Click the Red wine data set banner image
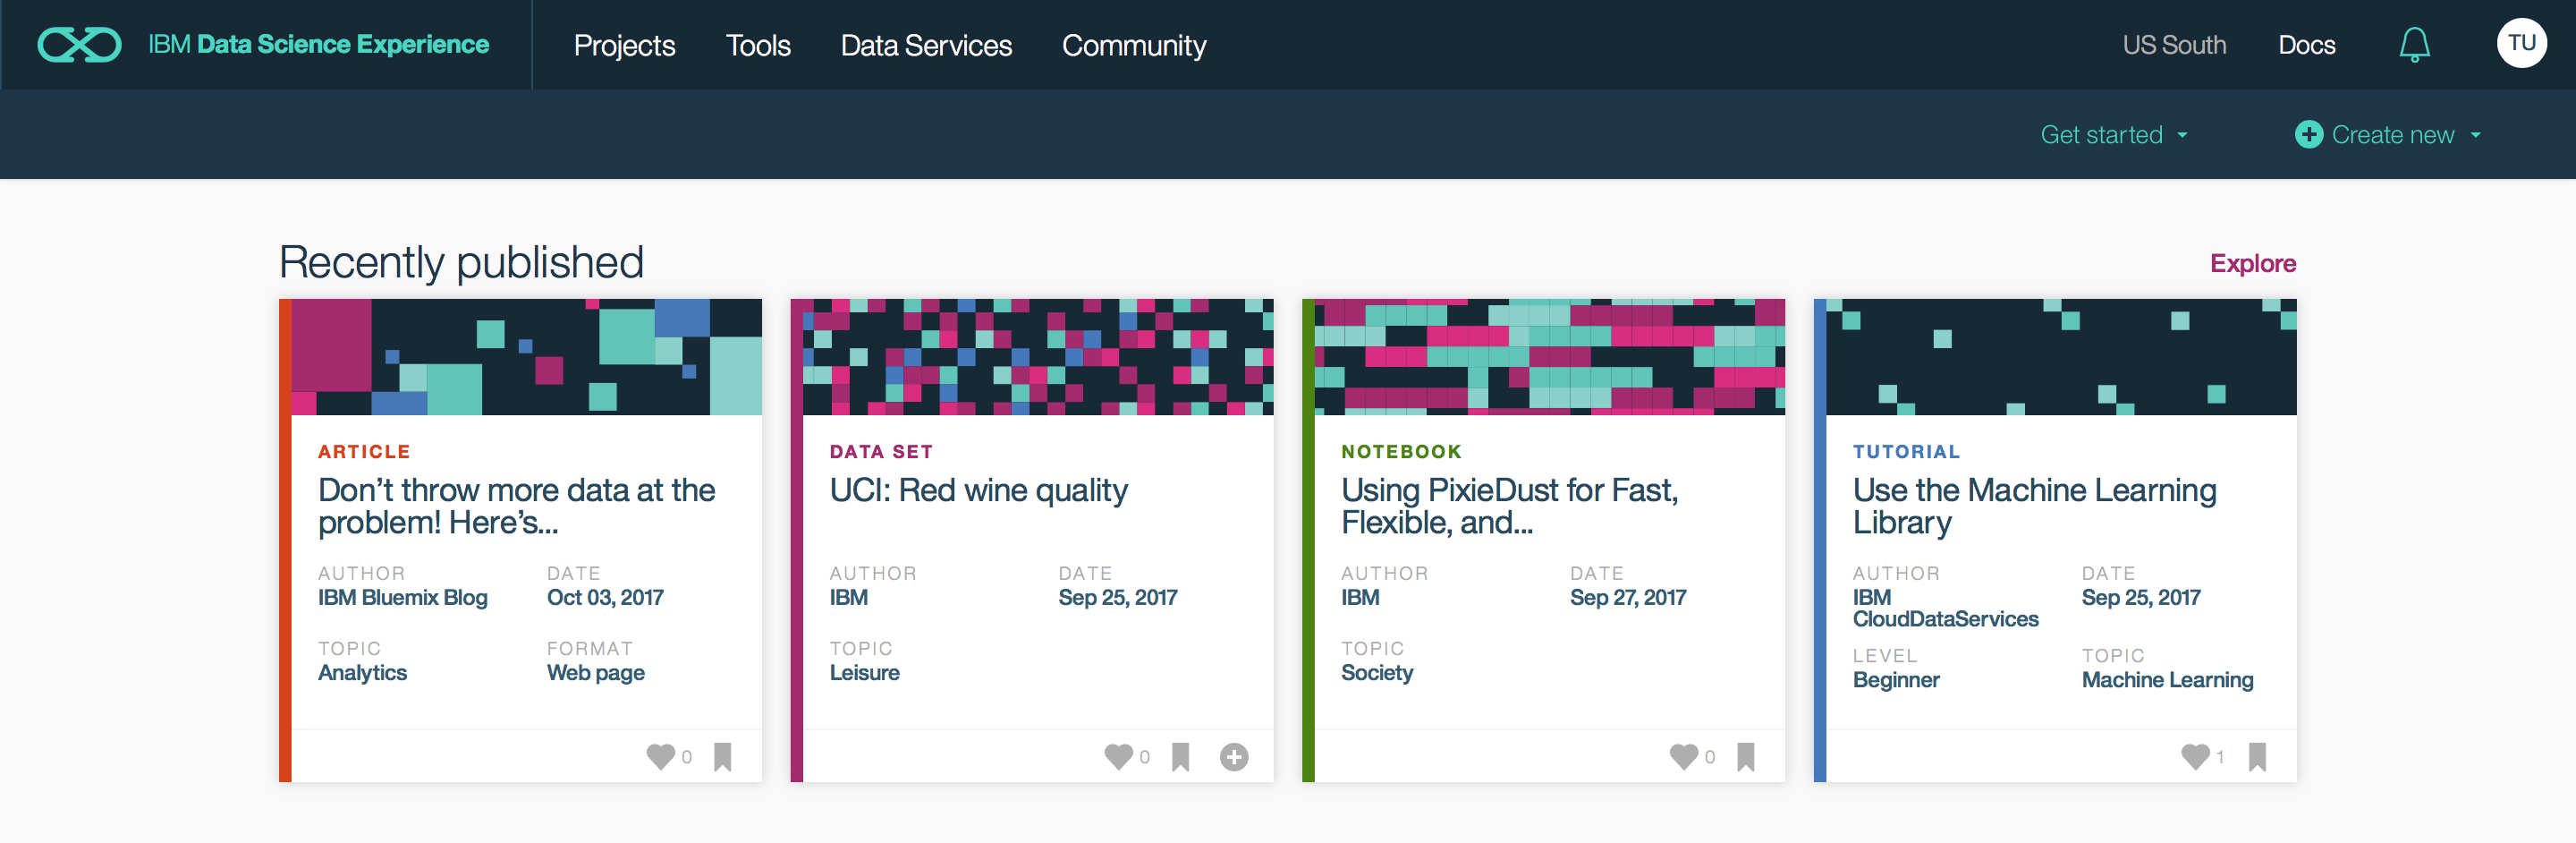Image resolution: width=2576 pixels, height=843 pixels. 1038,357
